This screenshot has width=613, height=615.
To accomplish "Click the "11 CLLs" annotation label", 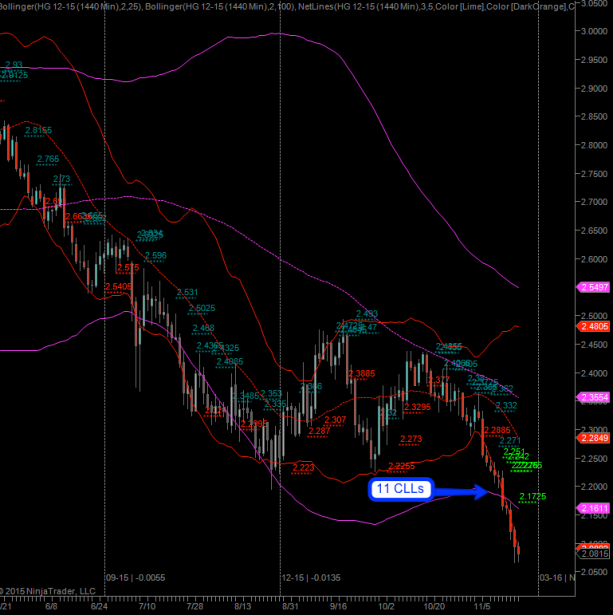I will [400, 489].
